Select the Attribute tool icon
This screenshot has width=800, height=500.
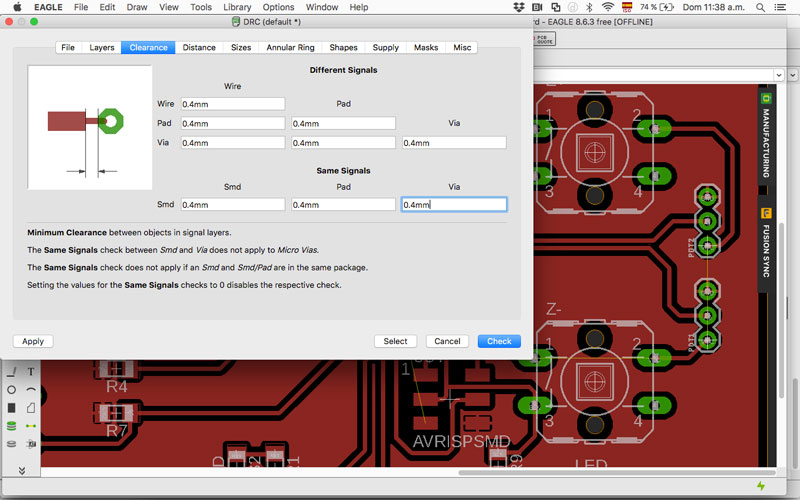coord(31,444)
